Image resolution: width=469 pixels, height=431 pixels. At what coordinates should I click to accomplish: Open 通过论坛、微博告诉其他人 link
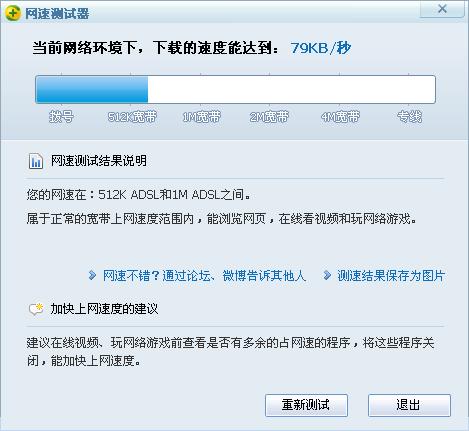(x=234, y=276)
